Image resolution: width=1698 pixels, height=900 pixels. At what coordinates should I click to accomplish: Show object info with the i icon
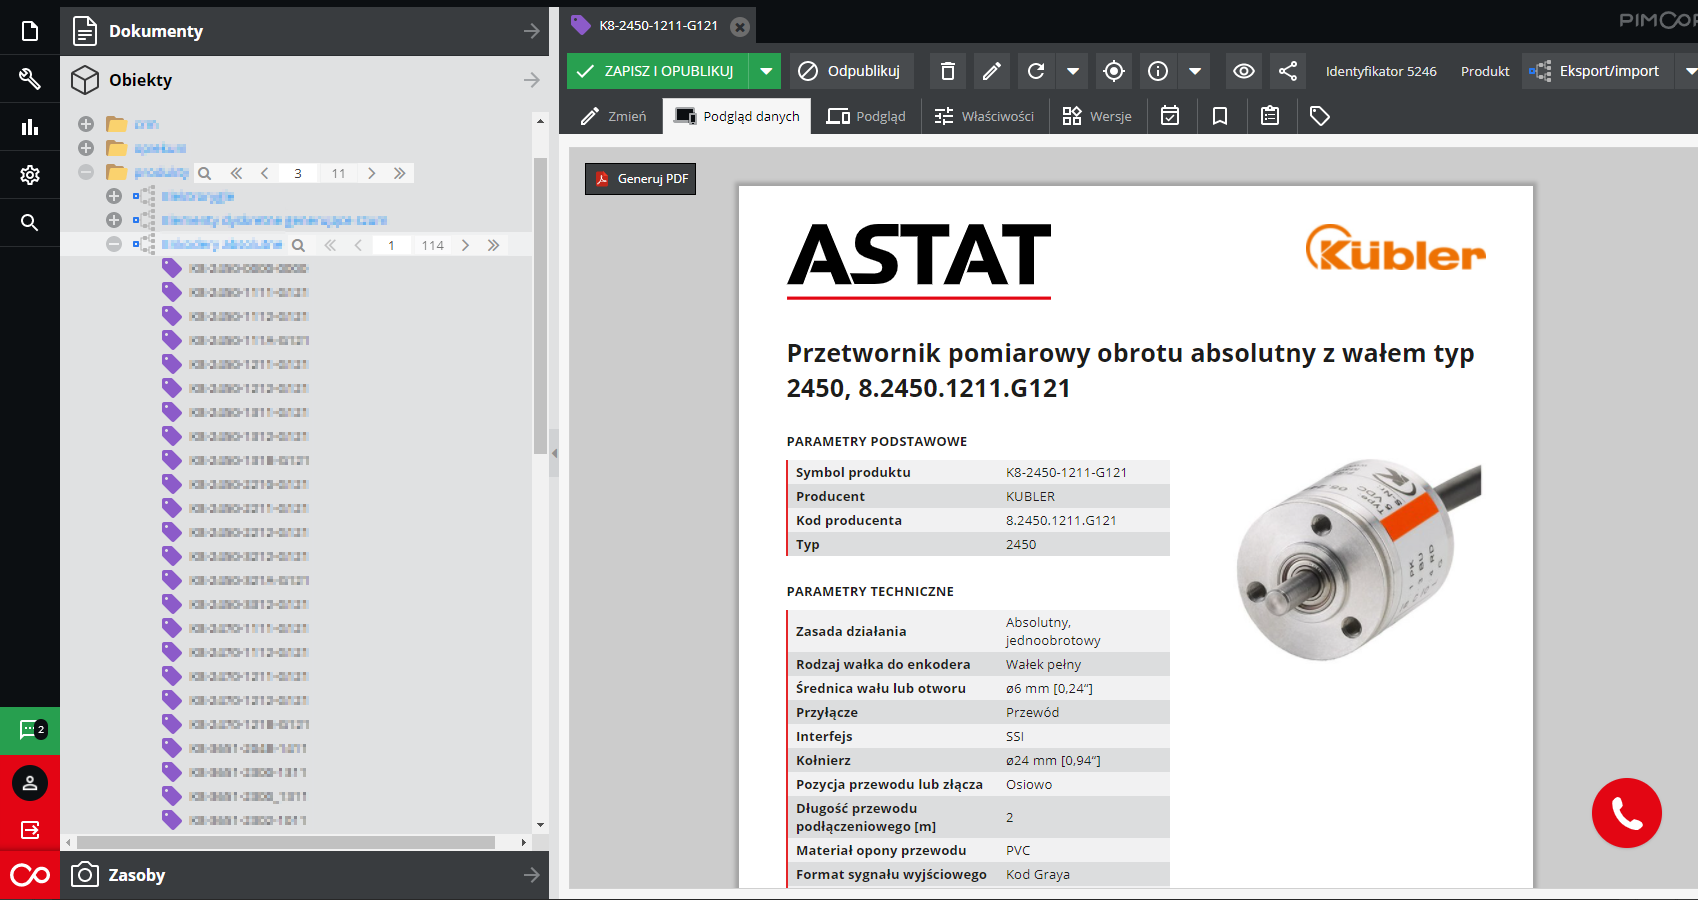(x=1158, y=71)
